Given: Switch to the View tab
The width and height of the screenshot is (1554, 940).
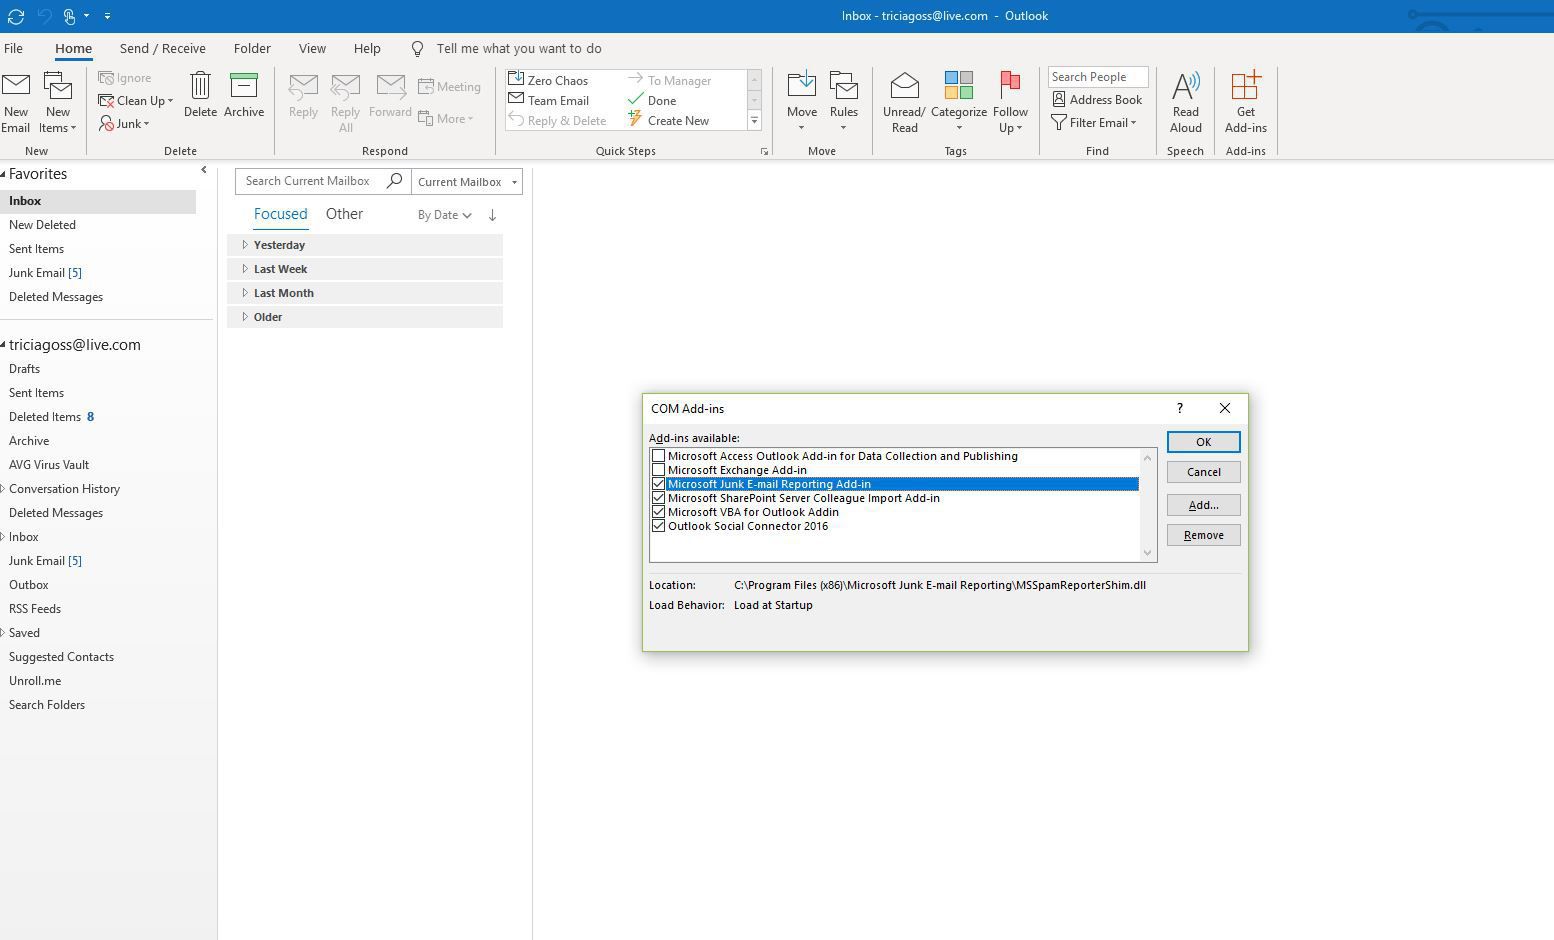Looking at the screenshot, I should [x=312, y=48].
